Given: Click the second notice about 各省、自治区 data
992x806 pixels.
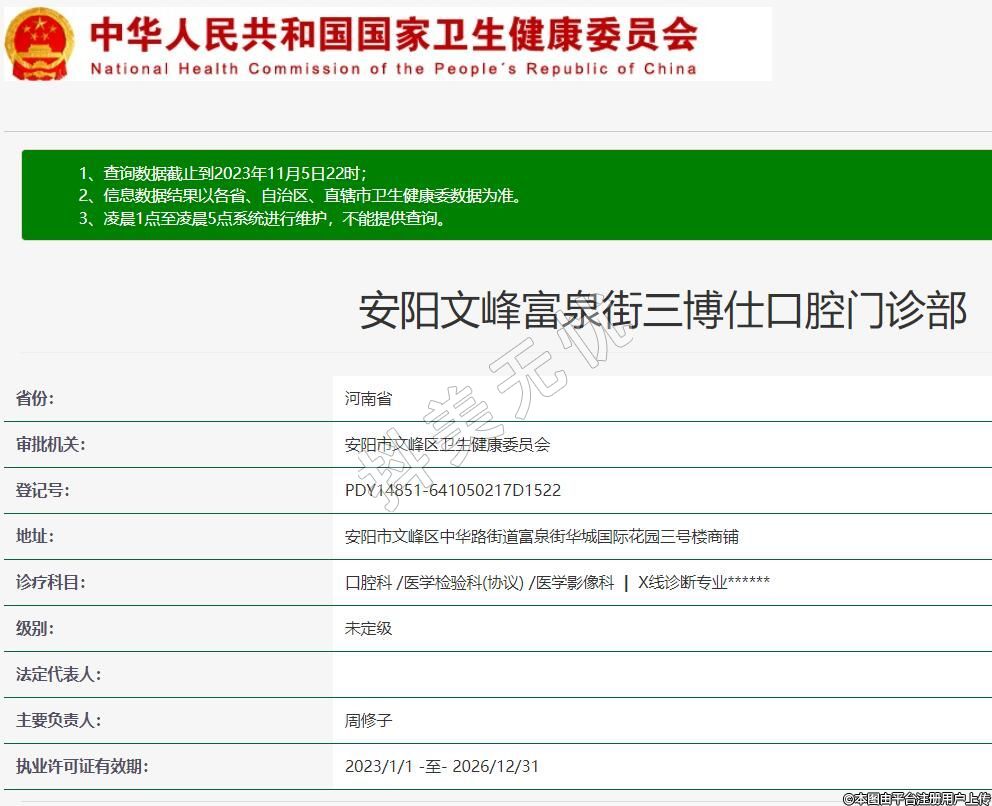Looking at the screenshot, I should (x=300, y=196).
